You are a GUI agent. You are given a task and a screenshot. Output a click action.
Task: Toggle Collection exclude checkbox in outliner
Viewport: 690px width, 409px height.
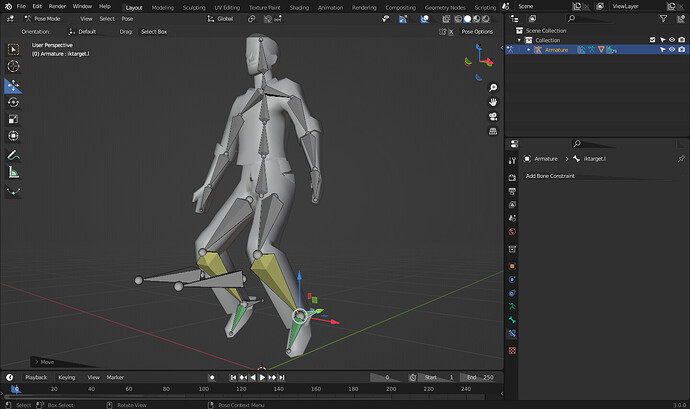(653, 40)
